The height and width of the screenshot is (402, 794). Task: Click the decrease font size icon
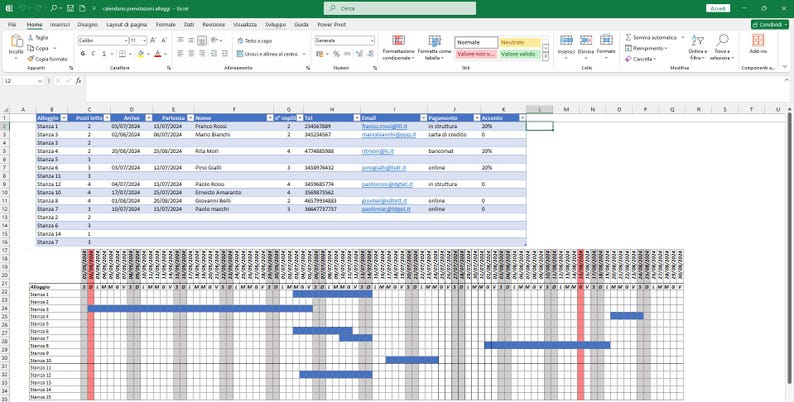pyautogui.click(x=164, y=40)
